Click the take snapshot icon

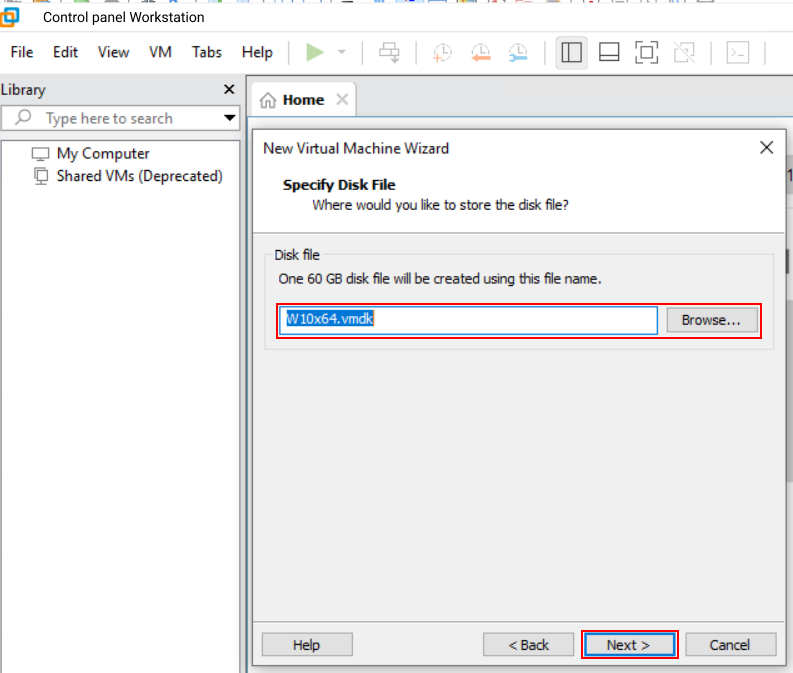coord(442,53)
